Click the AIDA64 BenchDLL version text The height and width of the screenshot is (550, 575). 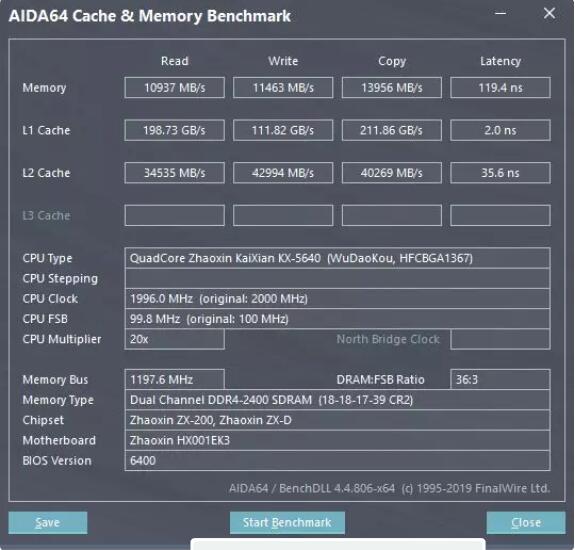[x=389, y=488]
